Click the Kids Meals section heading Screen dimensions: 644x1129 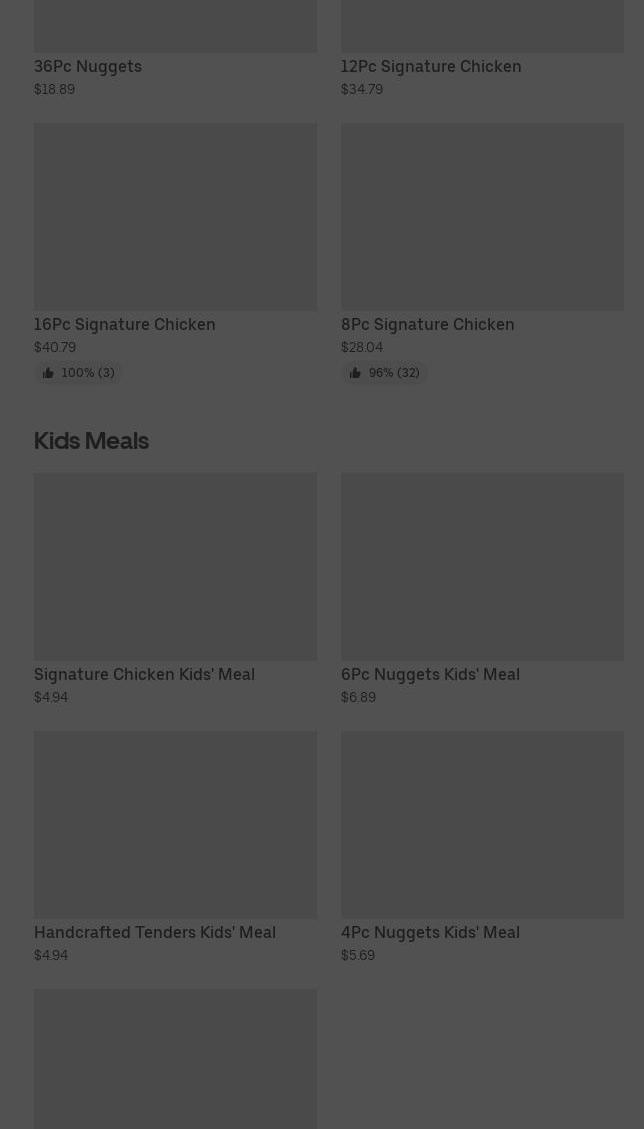[x=91, y=440]
